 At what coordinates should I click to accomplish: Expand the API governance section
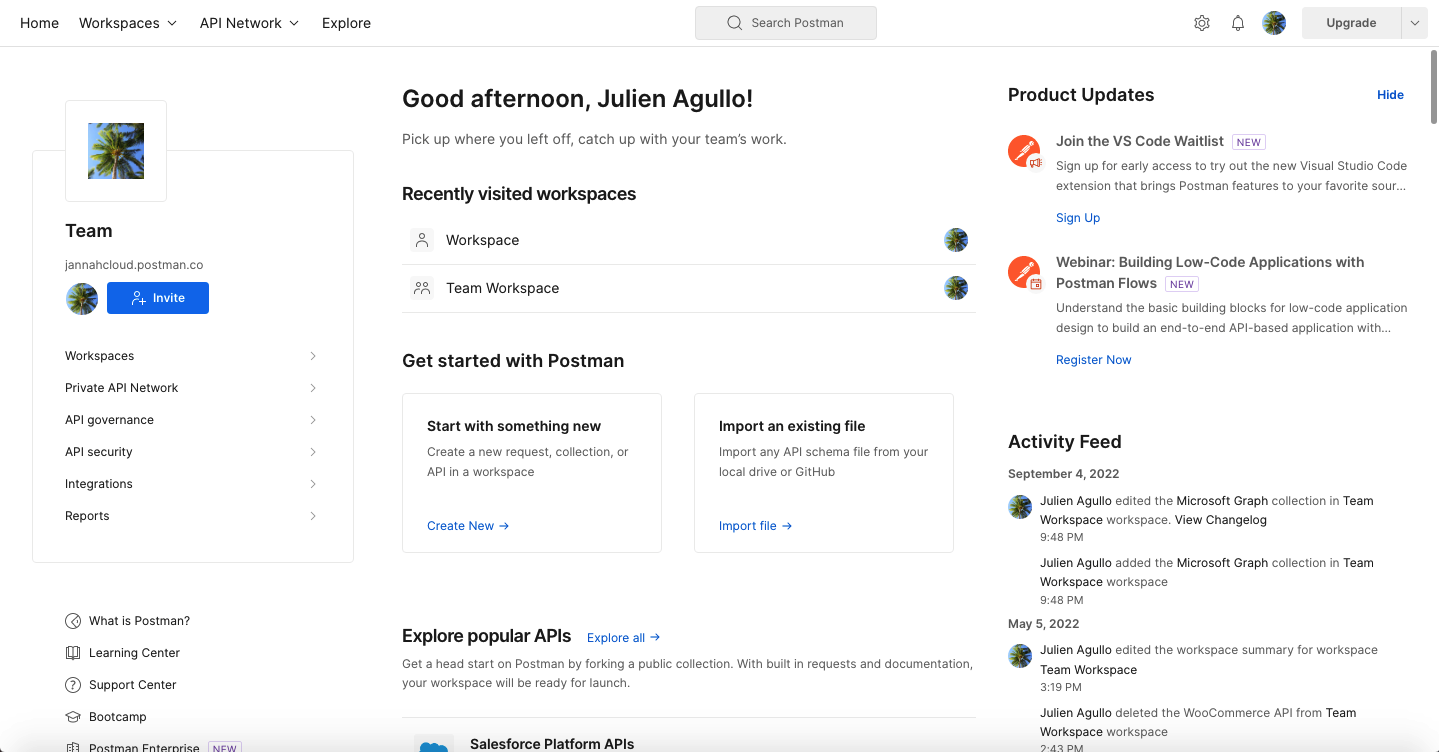[x=313, y=419]
